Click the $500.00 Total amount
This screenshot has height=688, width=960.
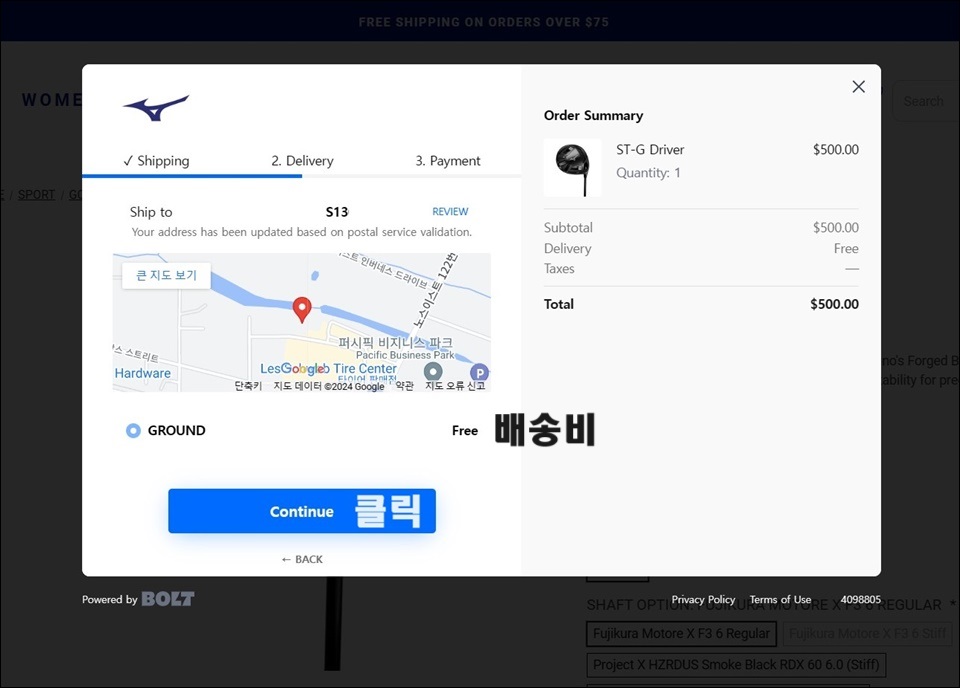[x=834, y=304]
